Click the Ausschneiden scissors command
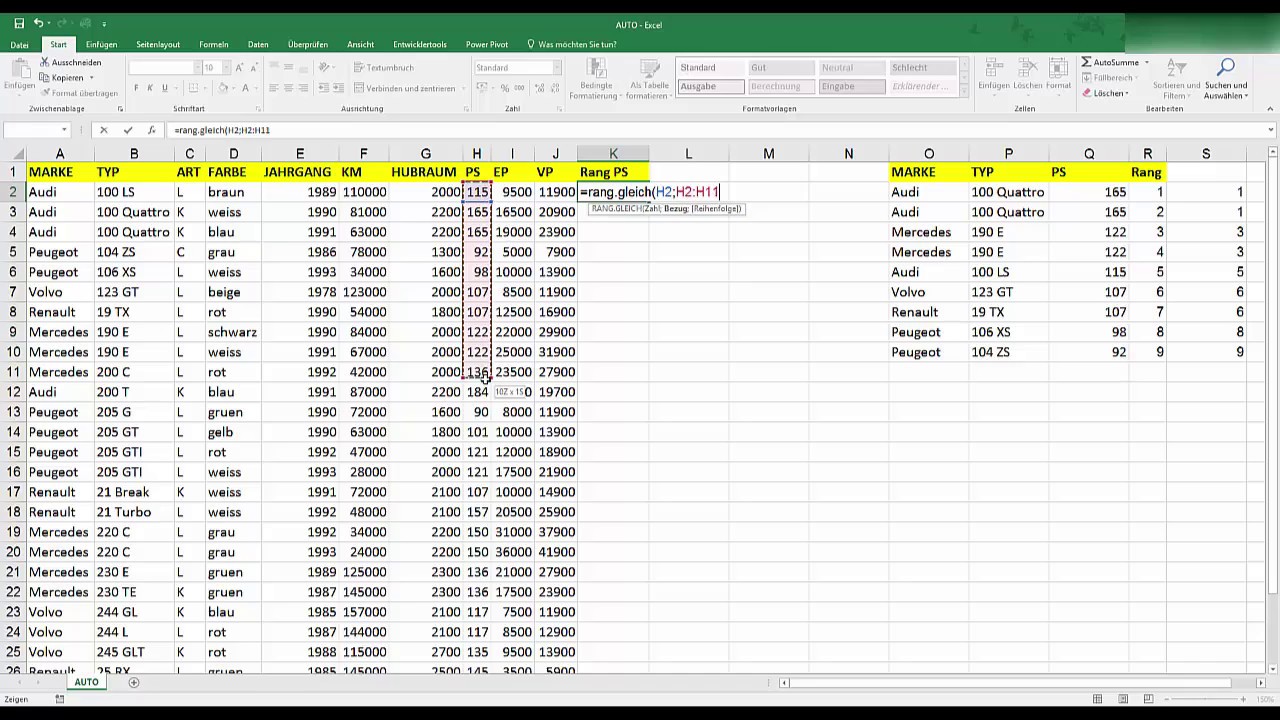 tap(70, 62)
